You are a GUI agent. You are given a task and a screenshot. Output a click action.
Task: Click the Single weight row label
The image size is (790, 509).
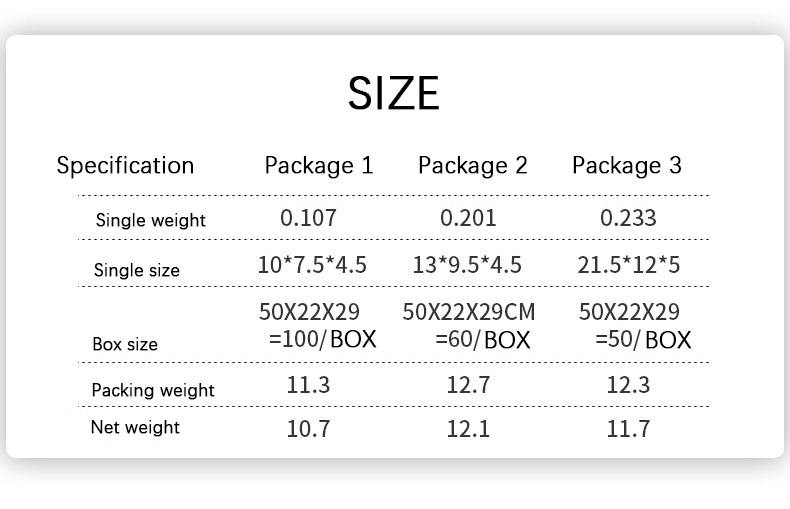click(150, 220)
